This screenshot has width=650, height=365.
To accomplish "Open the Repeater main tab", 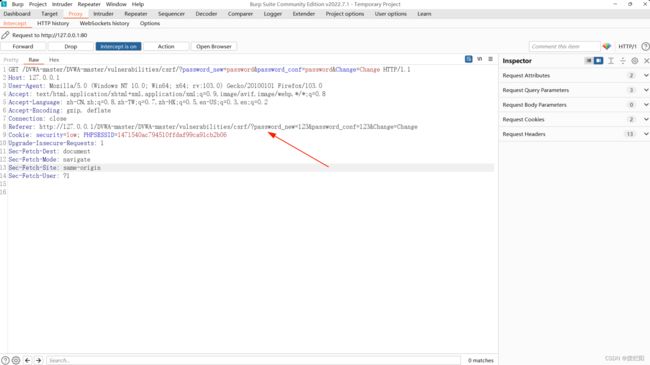I will point(136,14).
